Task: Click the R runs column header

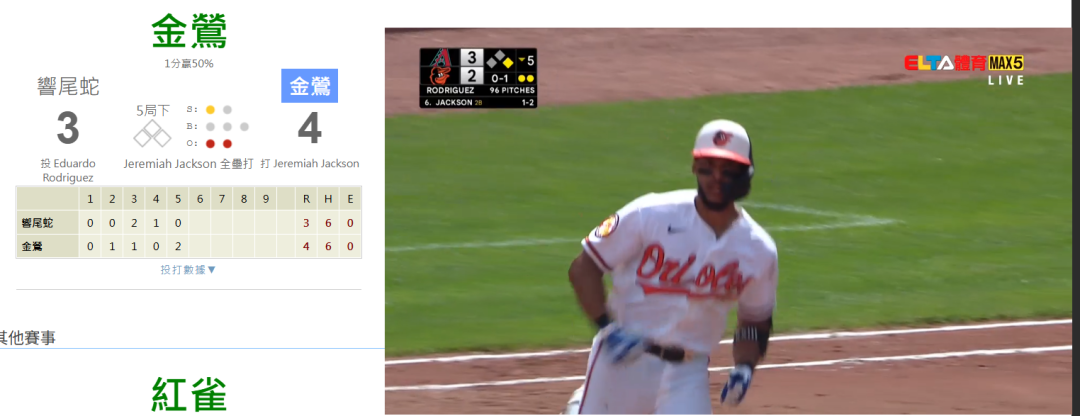Action: pos(306,200)
